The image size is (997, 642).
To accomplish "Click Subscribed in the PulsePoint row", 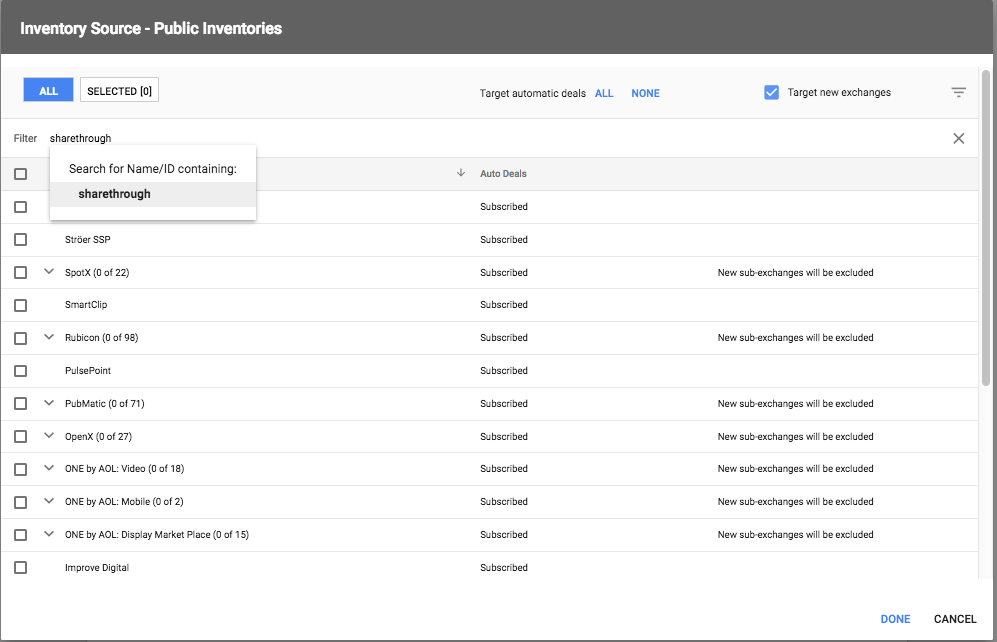I will pyautogui.click(x=504, y=371).
